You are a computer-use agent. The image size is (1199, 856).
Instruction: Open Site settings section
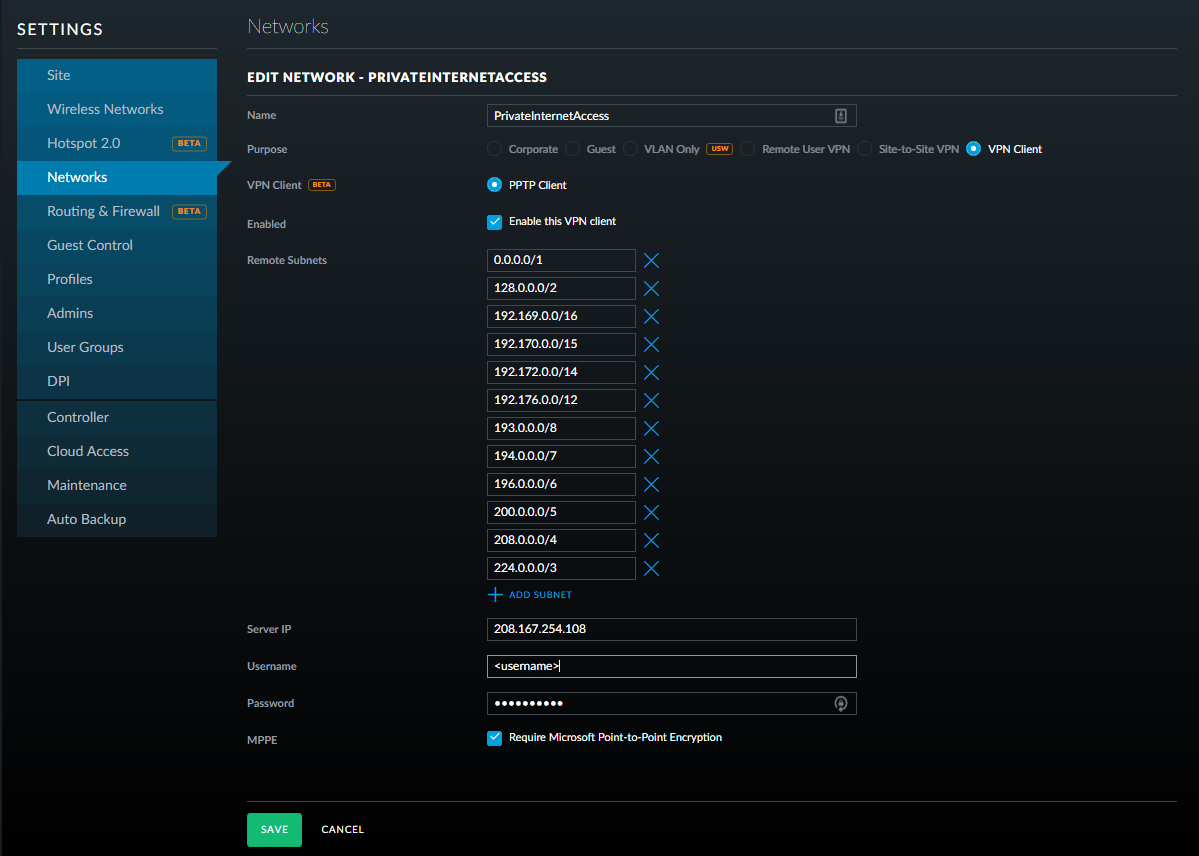[x=117, y=75]
